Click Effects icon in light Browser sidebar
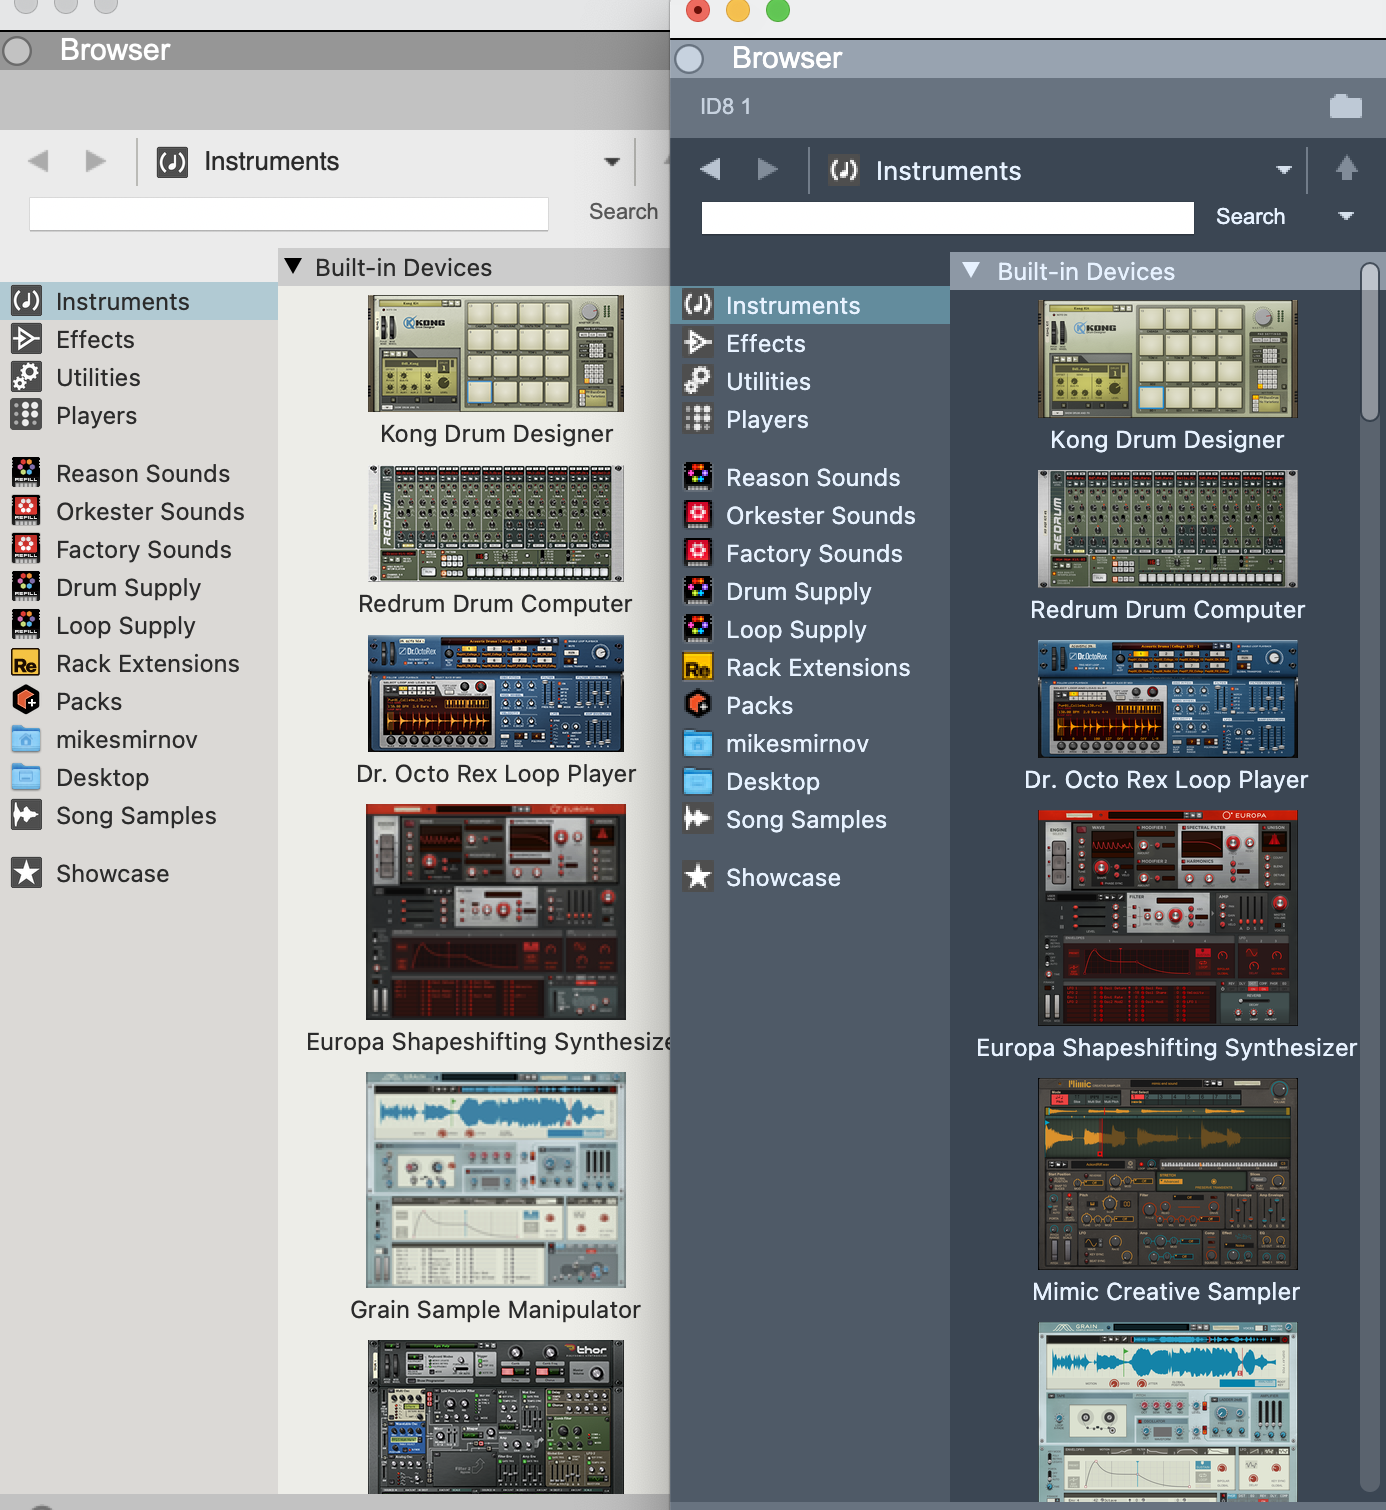The image size is (1386, 1510). coord(26,339)
